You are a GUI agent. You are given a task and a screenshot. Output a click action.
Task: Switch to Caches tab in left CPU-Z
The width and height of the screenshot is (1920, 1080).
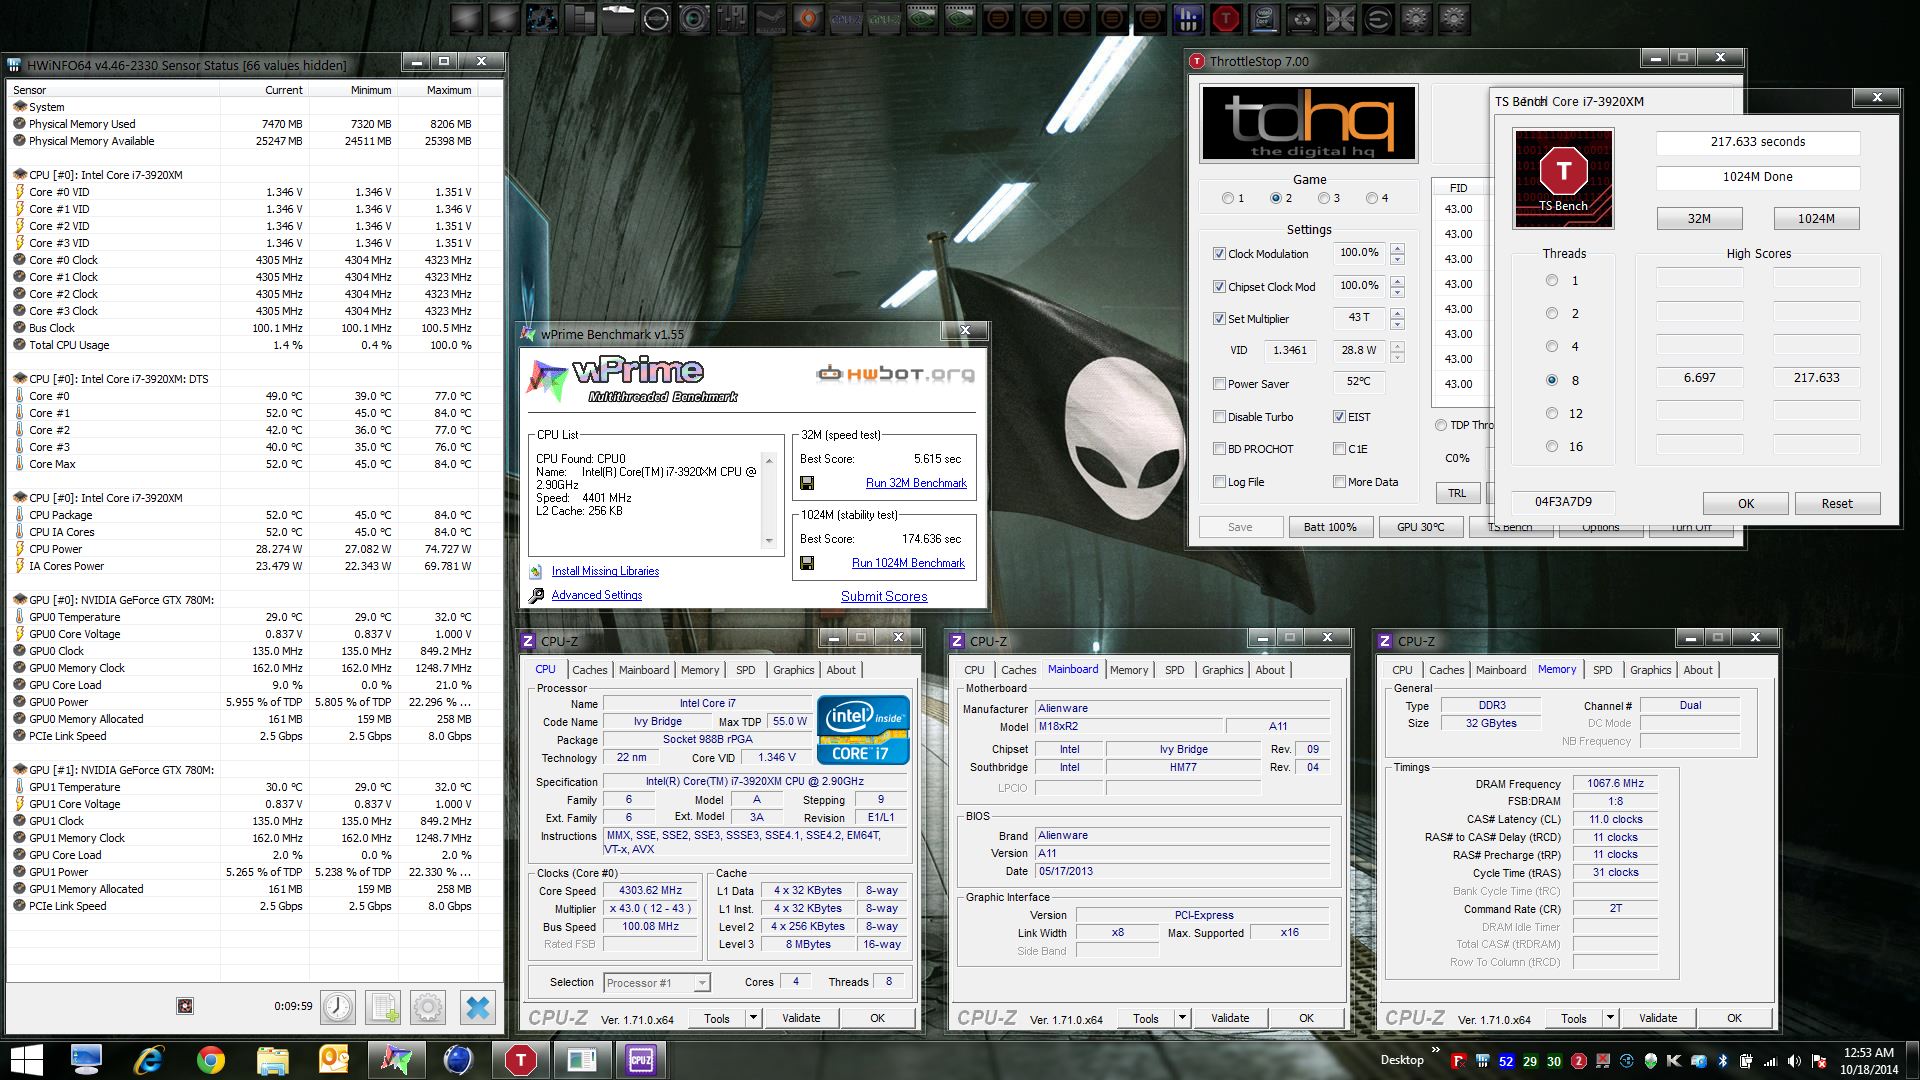(589, 670)
